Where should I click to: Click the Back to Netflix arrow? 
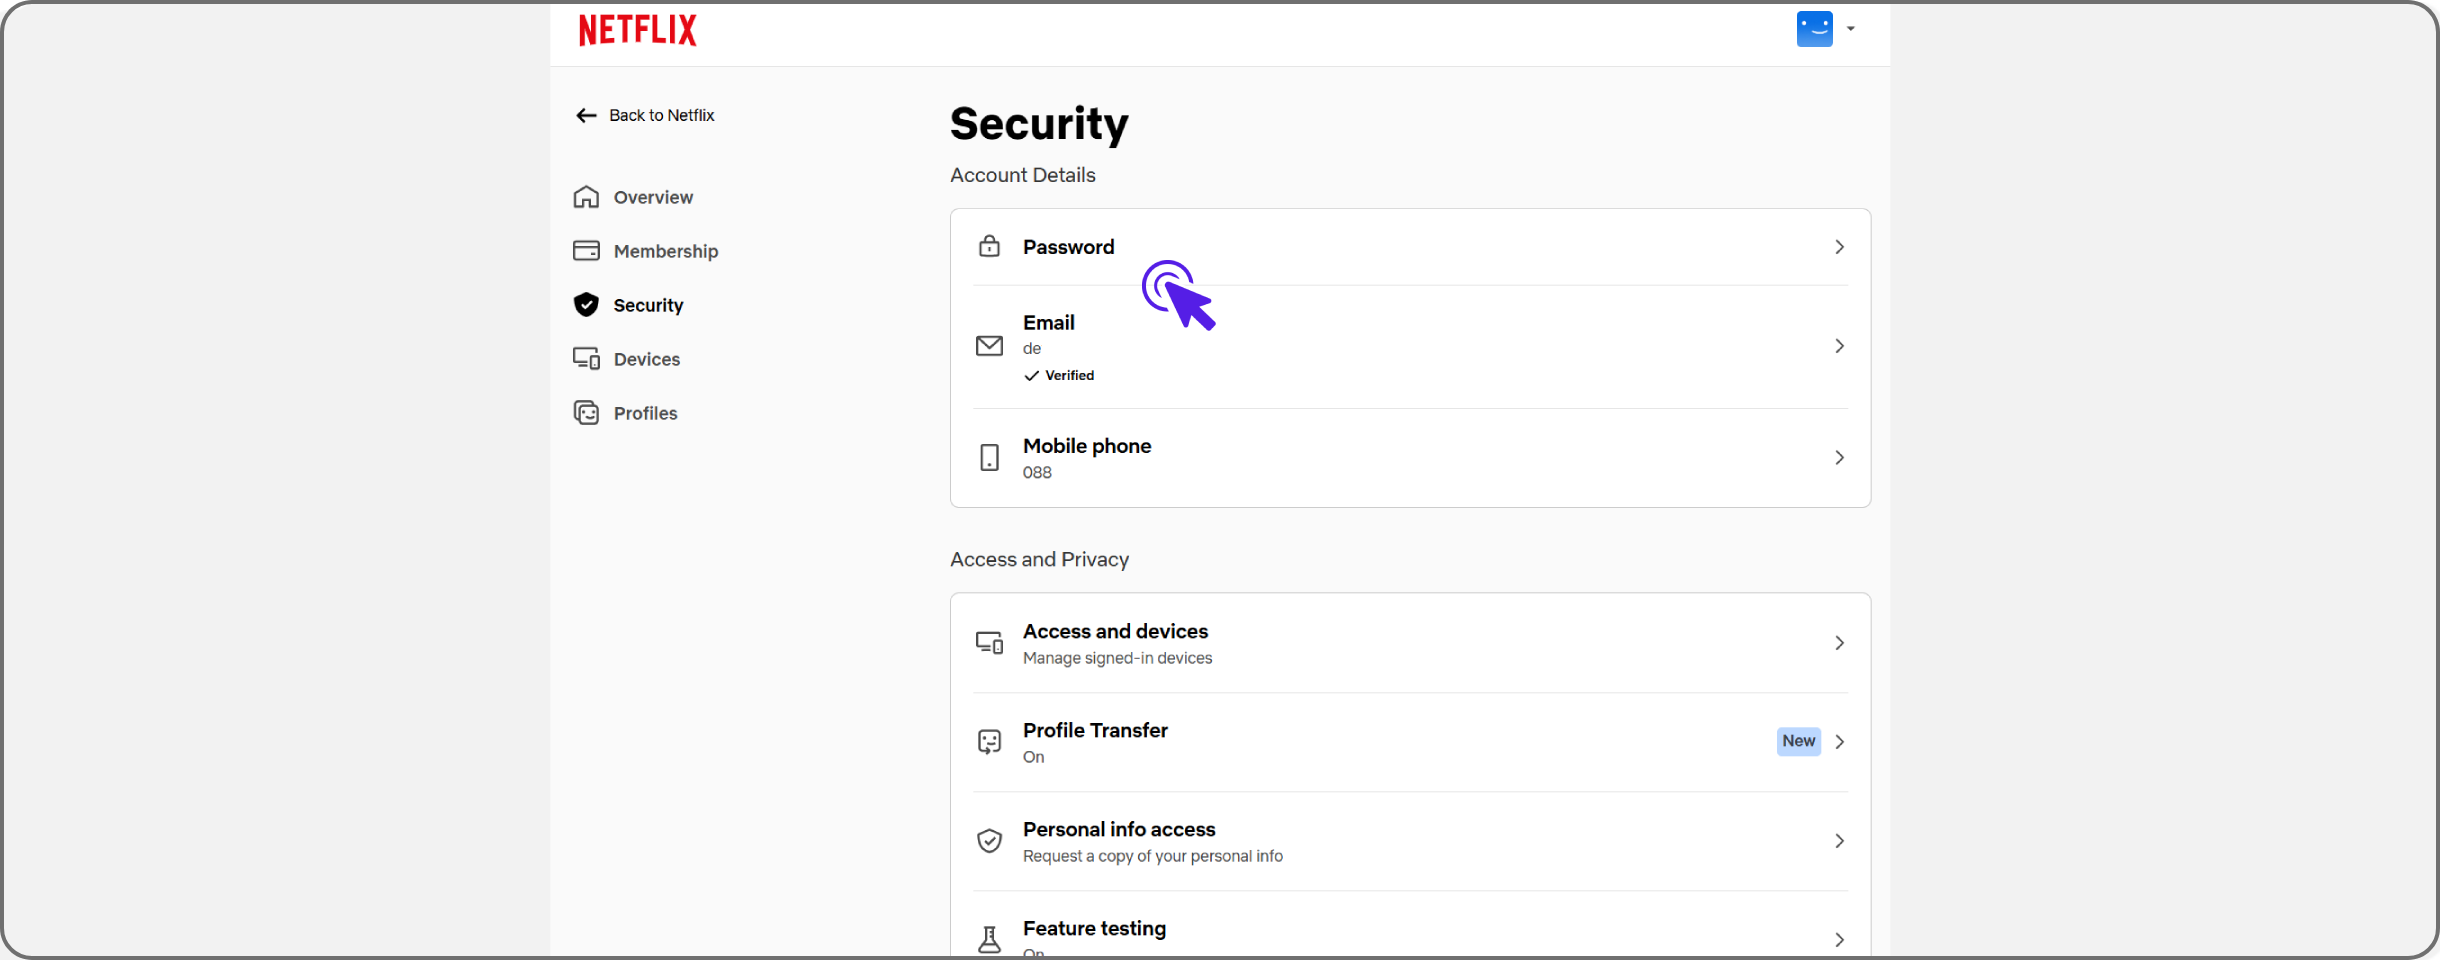coord(586,116)
